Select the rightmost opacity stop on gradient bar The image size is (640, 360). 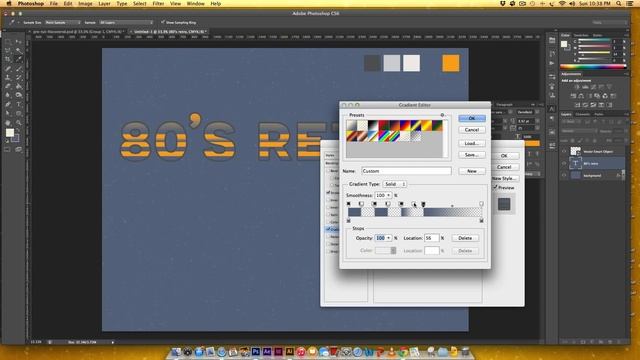click(481, 204)
